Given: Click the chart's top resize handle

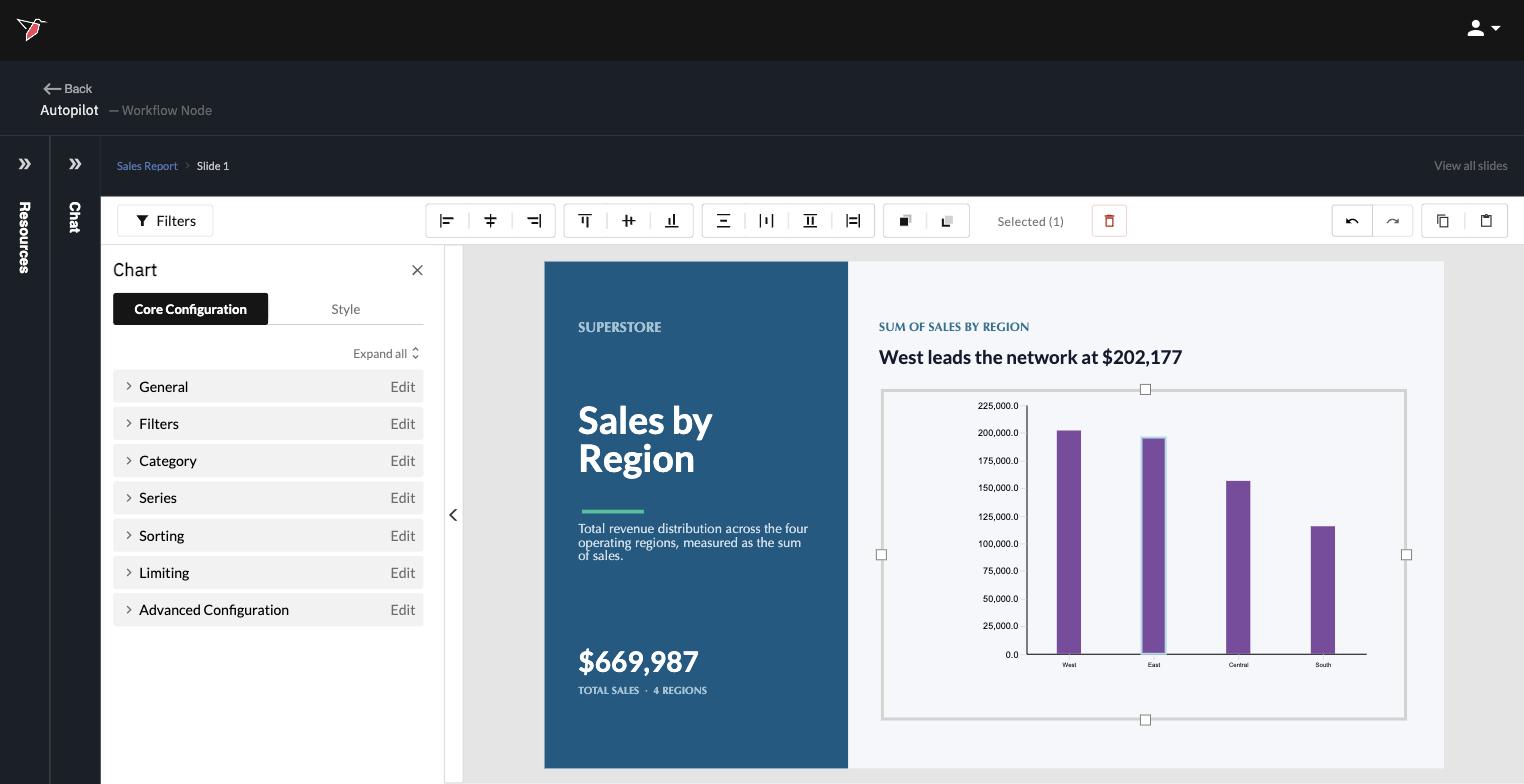Looking at the screenshot, I should [x=1145, y=389].
